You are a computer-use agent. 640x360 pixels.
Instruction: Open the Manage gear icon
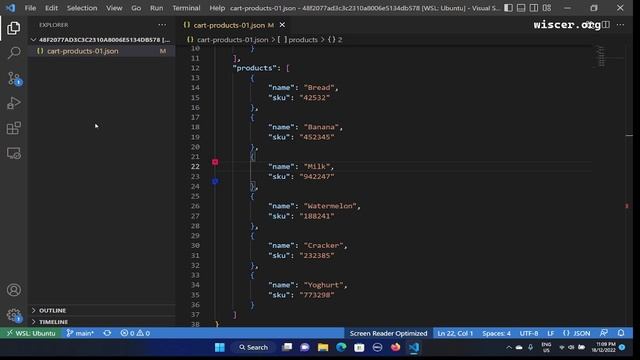[13, 315]
